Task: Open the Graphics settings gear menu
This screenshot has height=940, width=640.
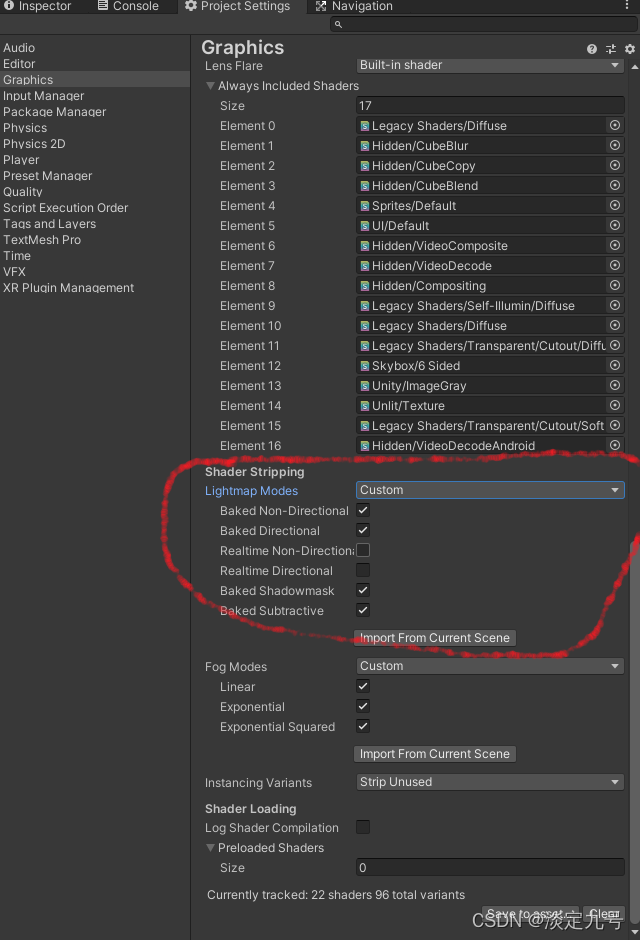Action: coord(630,48)
